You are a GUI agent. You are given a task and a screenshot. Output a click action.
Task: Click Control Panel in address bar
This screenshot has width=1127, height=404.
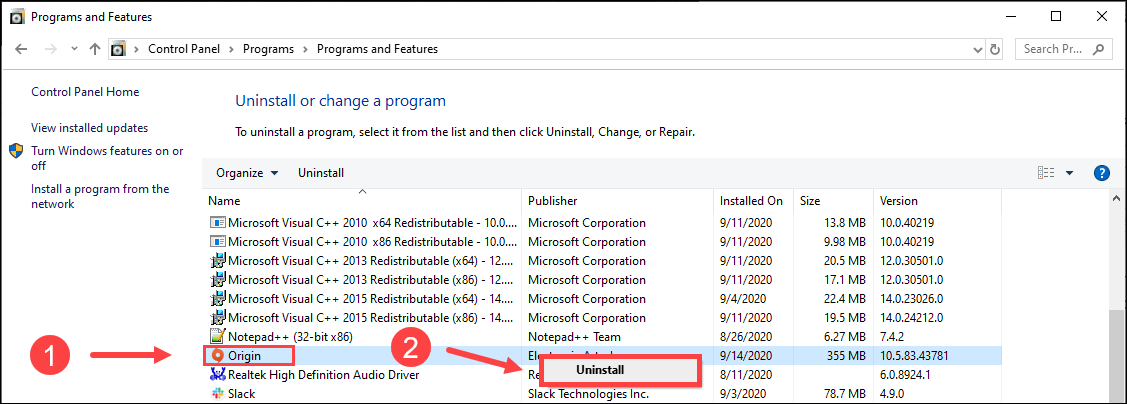(185, 50)
